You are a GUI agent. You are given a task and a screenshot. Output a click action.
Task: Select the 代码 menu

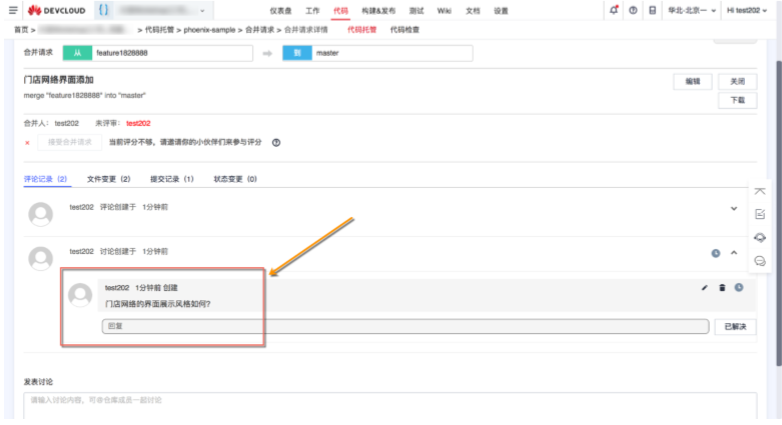pos(341,11)
